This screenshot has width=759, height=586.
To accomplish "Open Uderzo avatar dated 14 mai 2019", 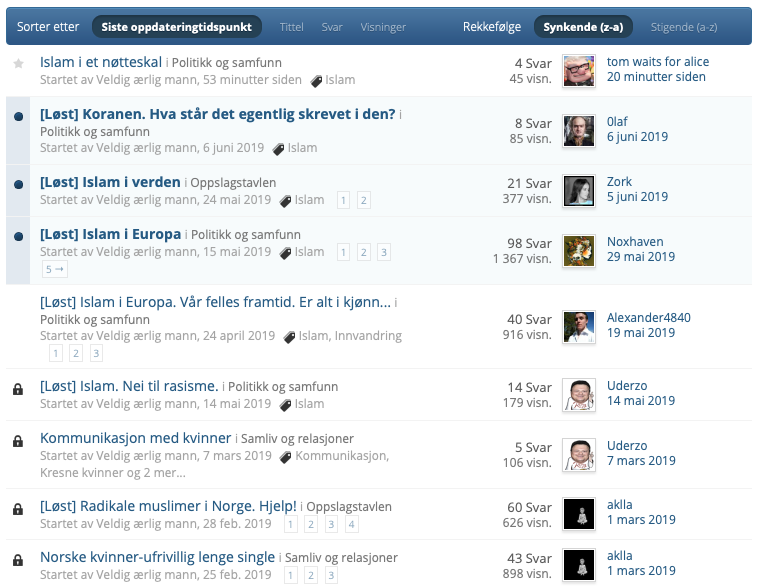I will click(578, 395).
